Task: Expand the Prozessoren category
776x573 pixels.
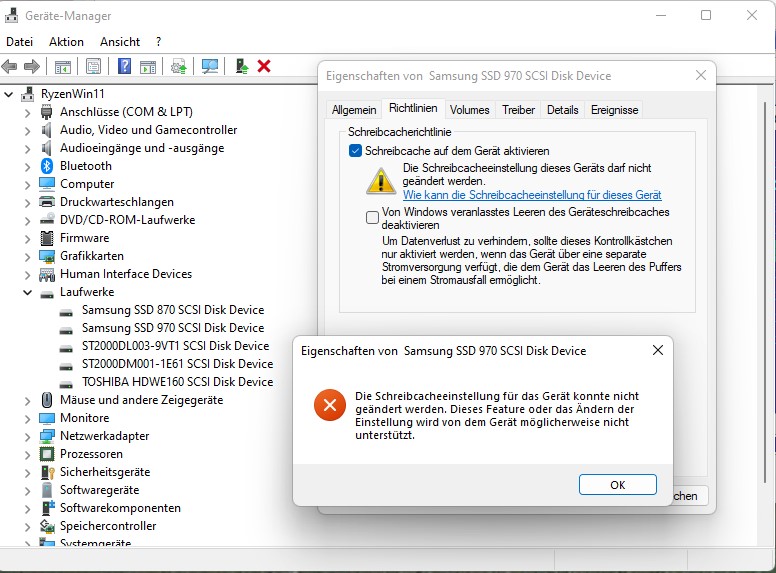Action: [28, 454]
